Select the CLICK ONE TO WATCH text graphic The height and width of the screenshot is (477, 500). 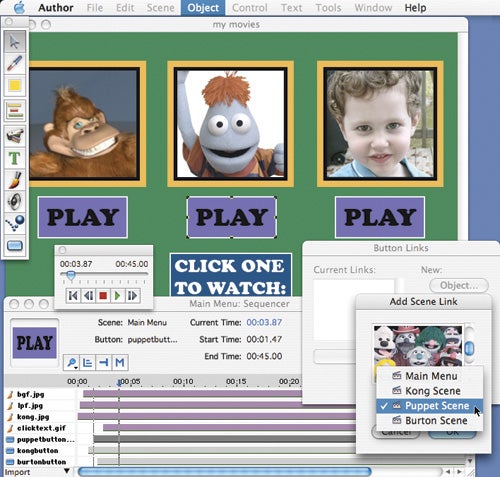coord(231,275)
